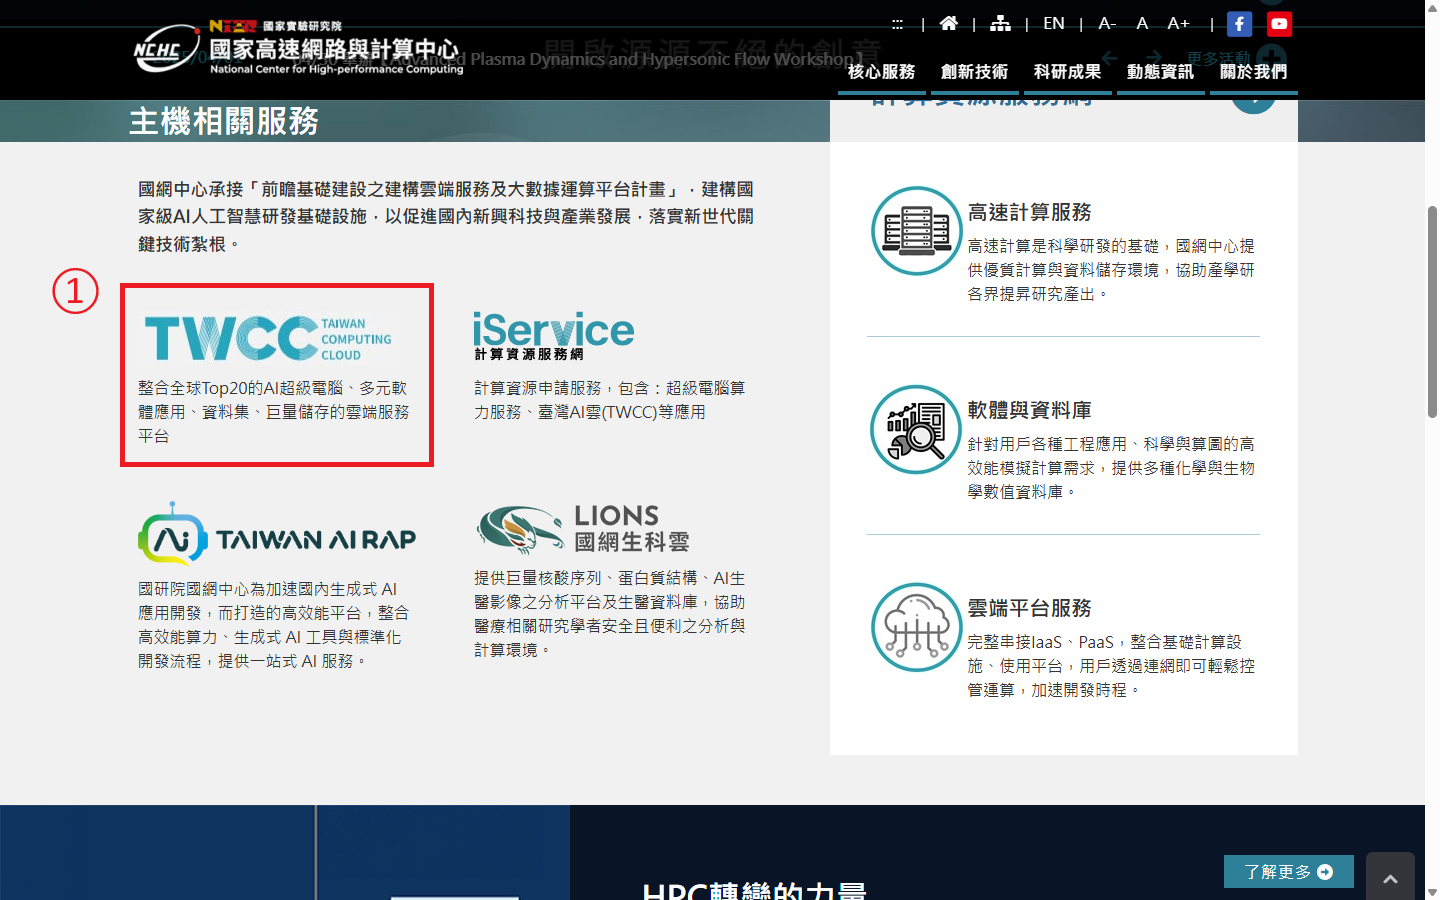Click the 軟體與資料庫 magnifier chart icon
The width and height of the screenshot is (1440, 900).
coord(916,429)
